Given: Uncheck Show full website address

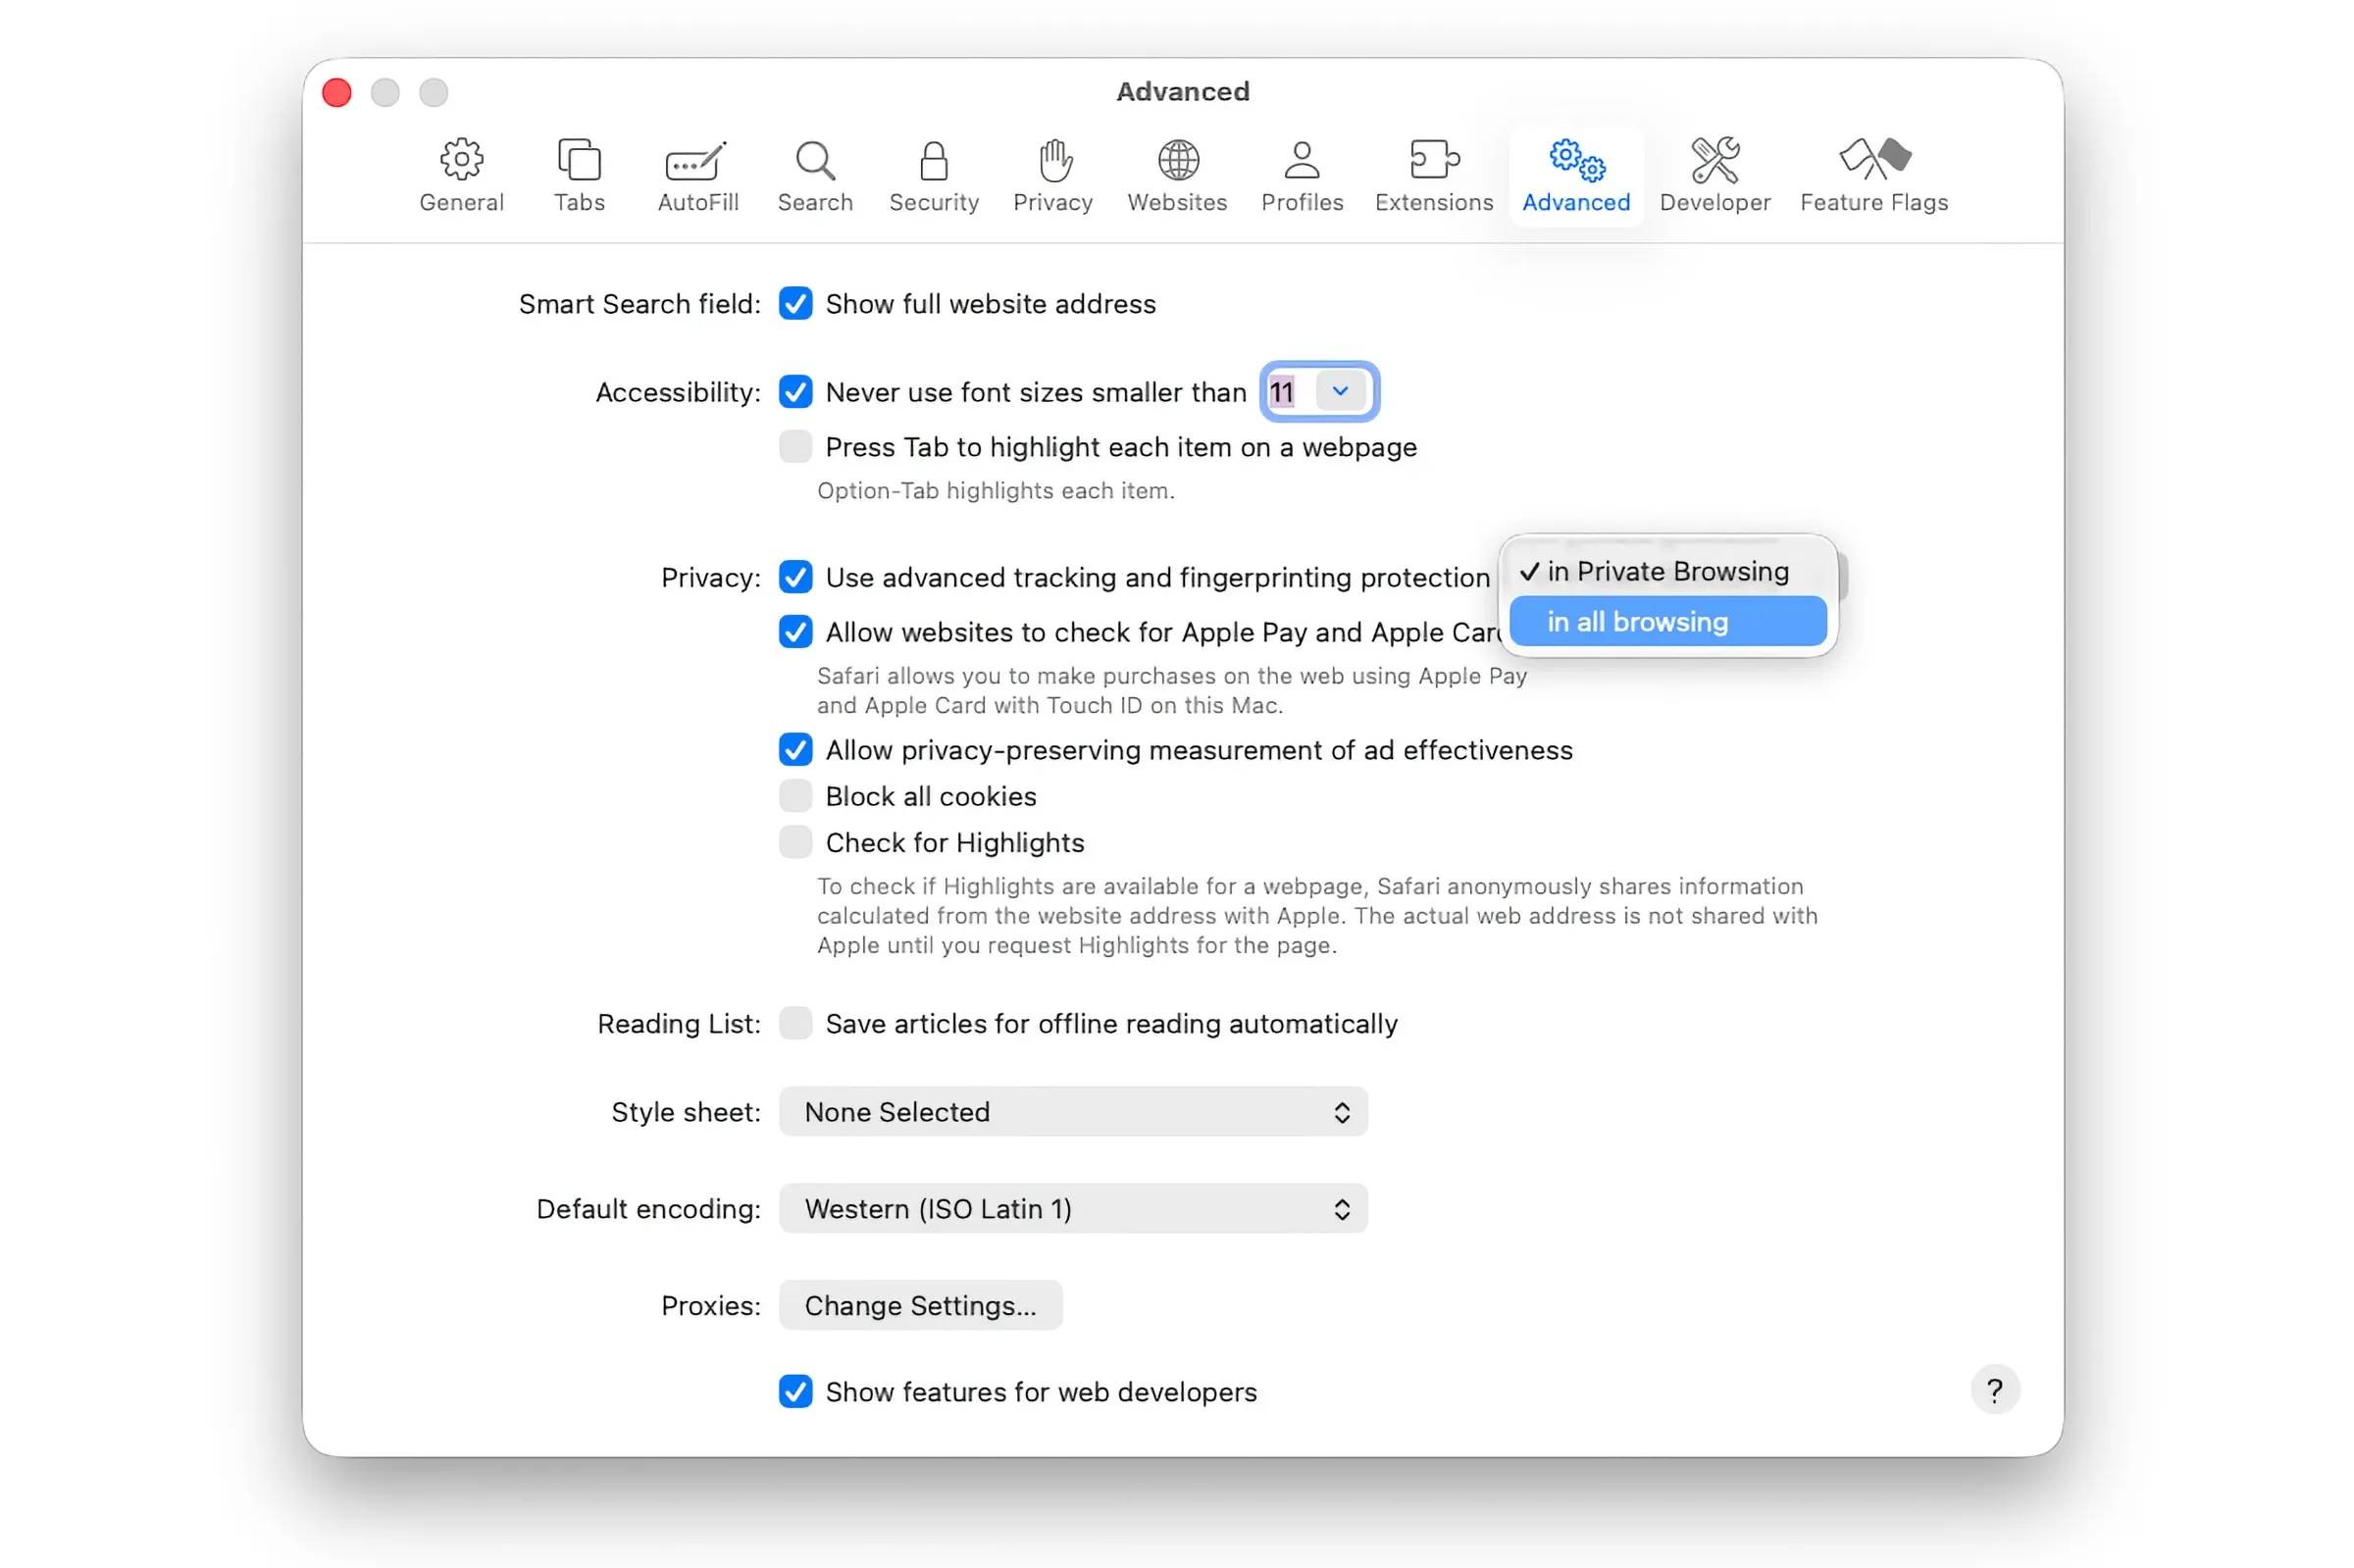Looking at the screenshot, I should 795,304.
